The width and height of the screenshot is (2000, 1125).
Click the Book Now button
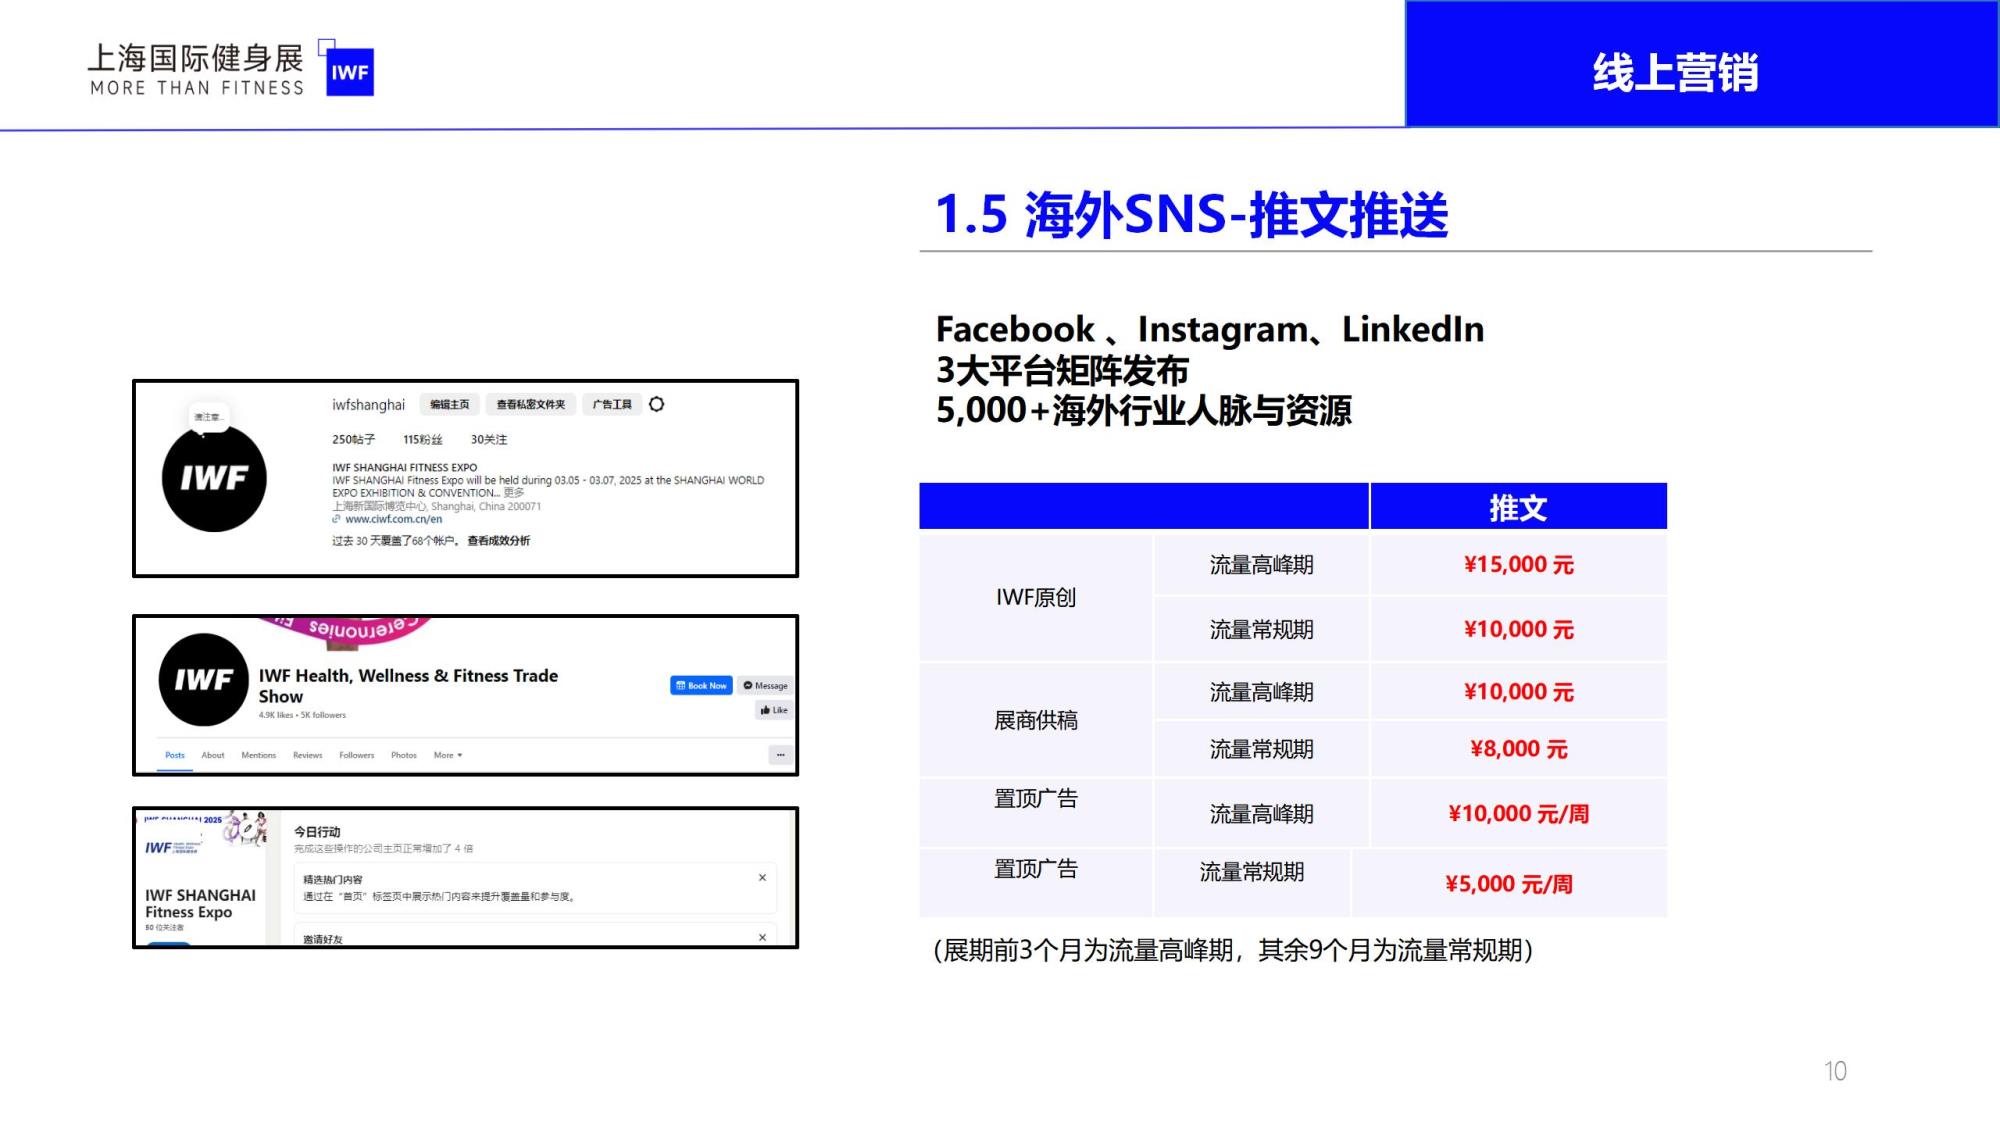point(701,685)
